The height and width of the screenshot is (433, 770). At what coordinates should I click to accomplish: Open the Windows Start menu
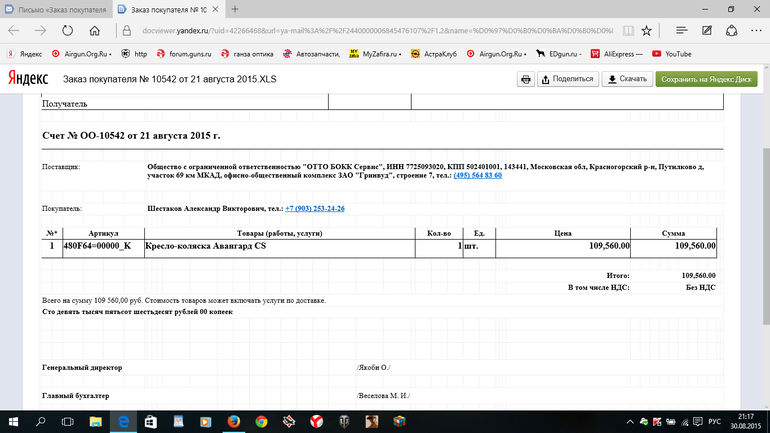pos(14,421)
